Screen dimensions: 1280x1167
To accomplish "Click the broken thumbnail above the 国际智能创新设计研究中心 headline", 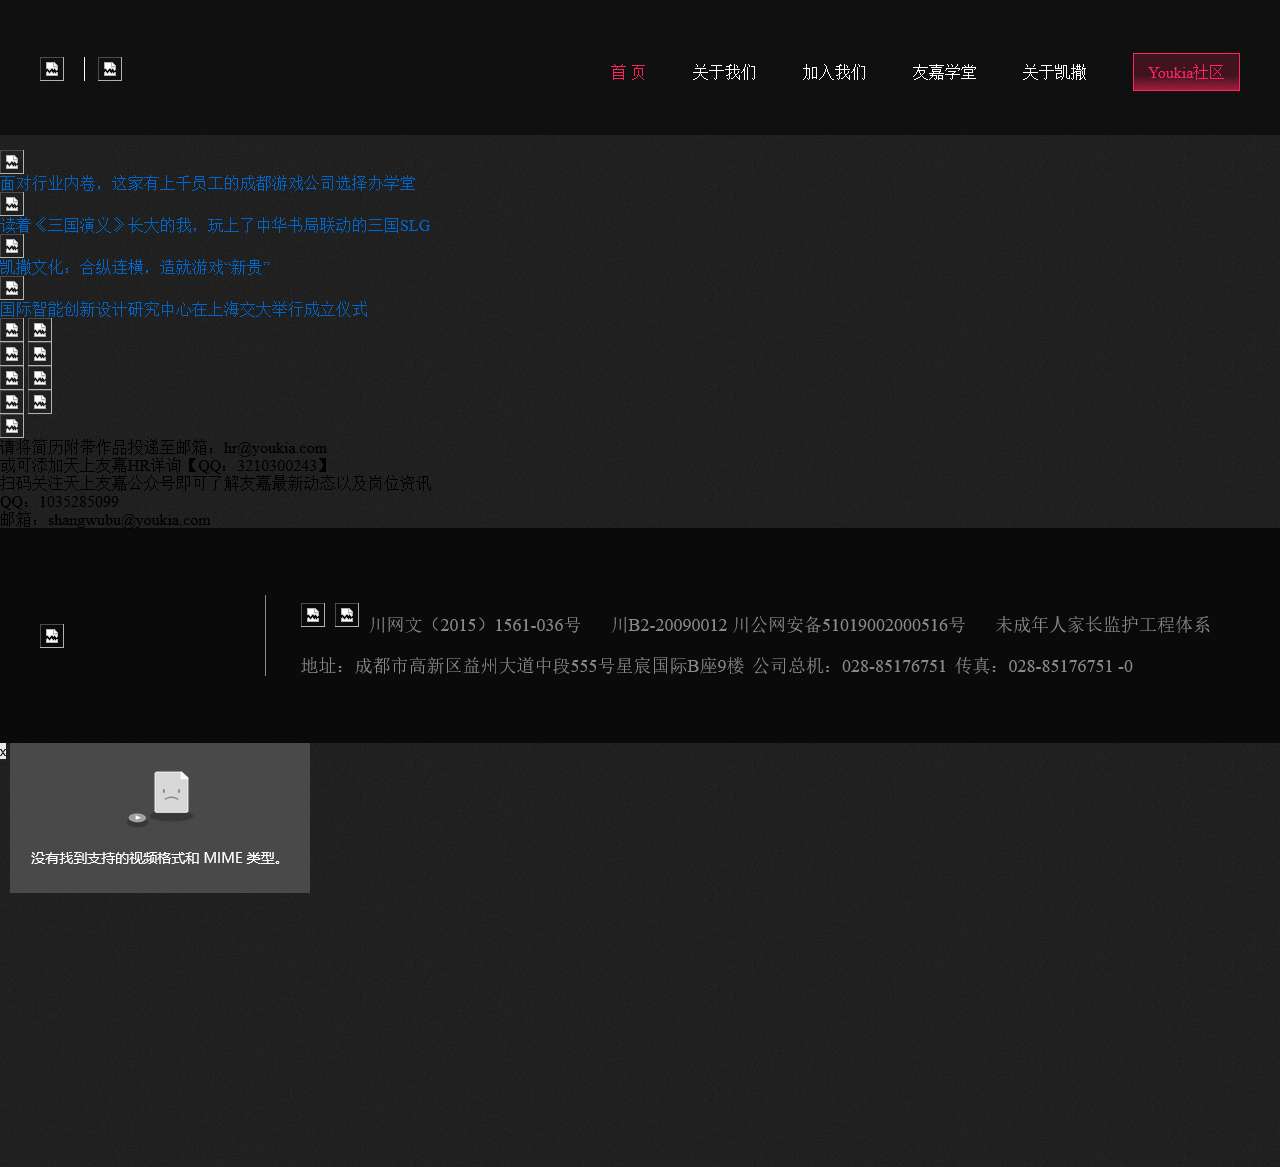I will (x=12, y=288).
